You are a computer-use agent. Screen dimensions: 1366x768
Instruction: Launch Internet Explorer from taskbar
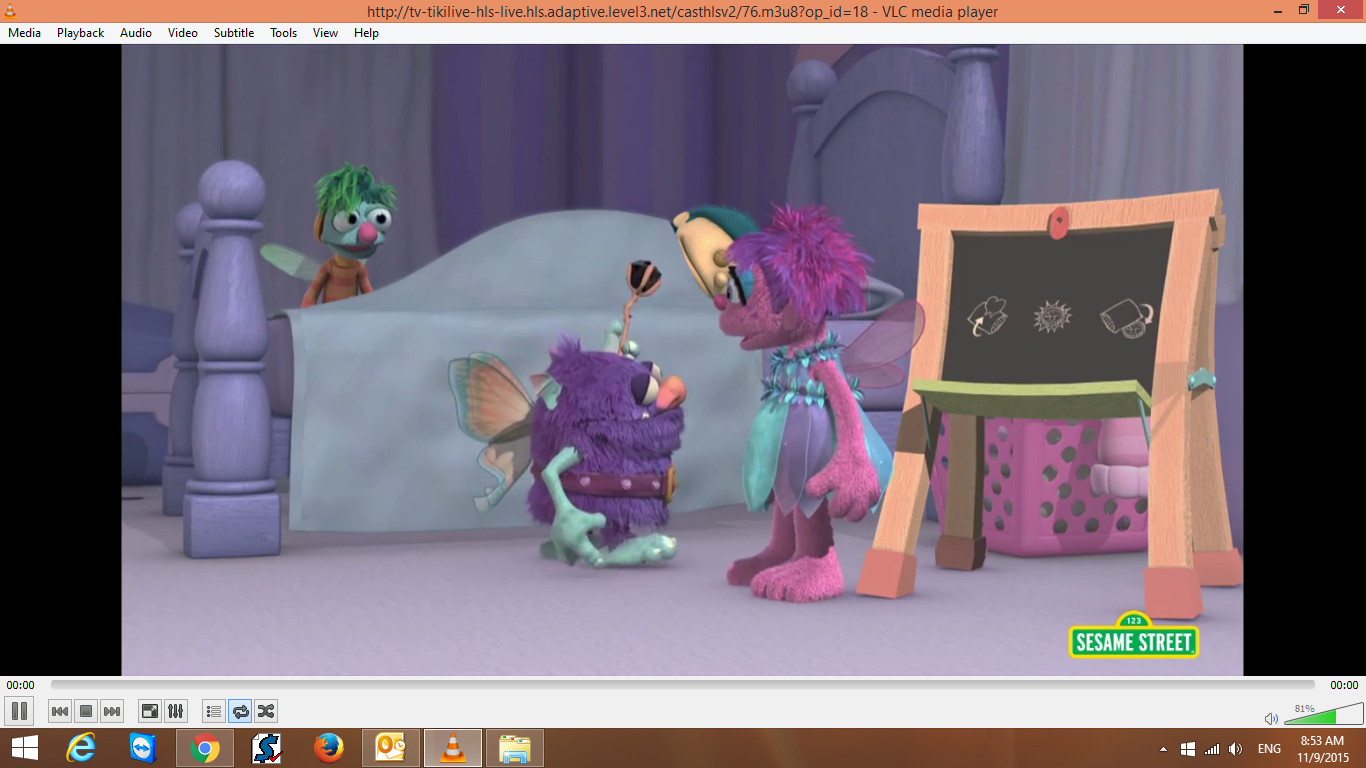pos(81,748)
